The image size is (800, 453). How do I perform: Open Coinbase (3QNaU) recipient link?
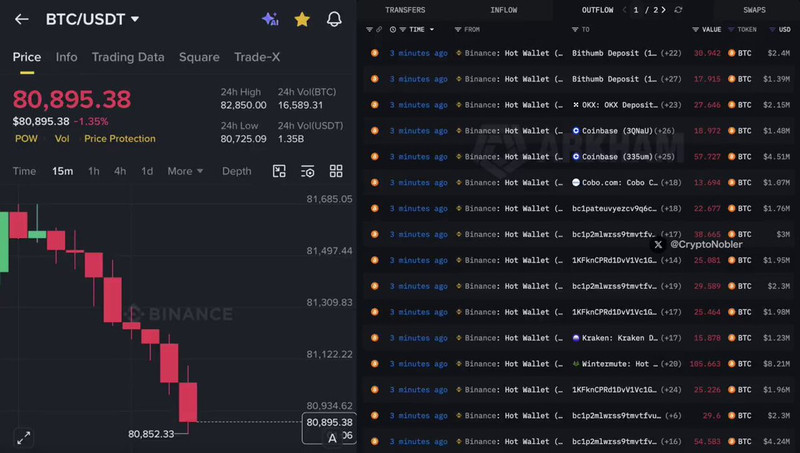click(613, 131)
